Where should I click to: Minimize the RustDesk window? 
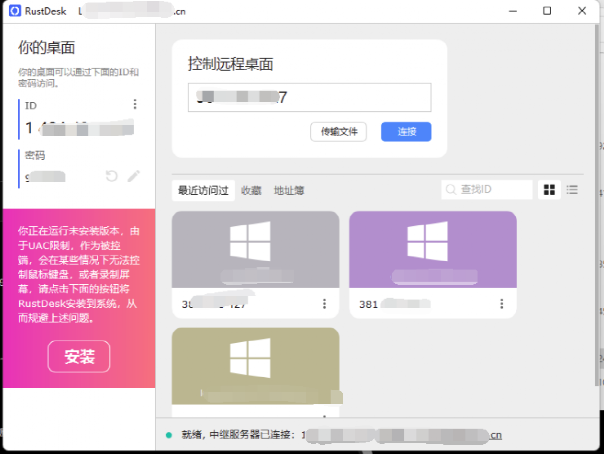[x=513, y=11]
